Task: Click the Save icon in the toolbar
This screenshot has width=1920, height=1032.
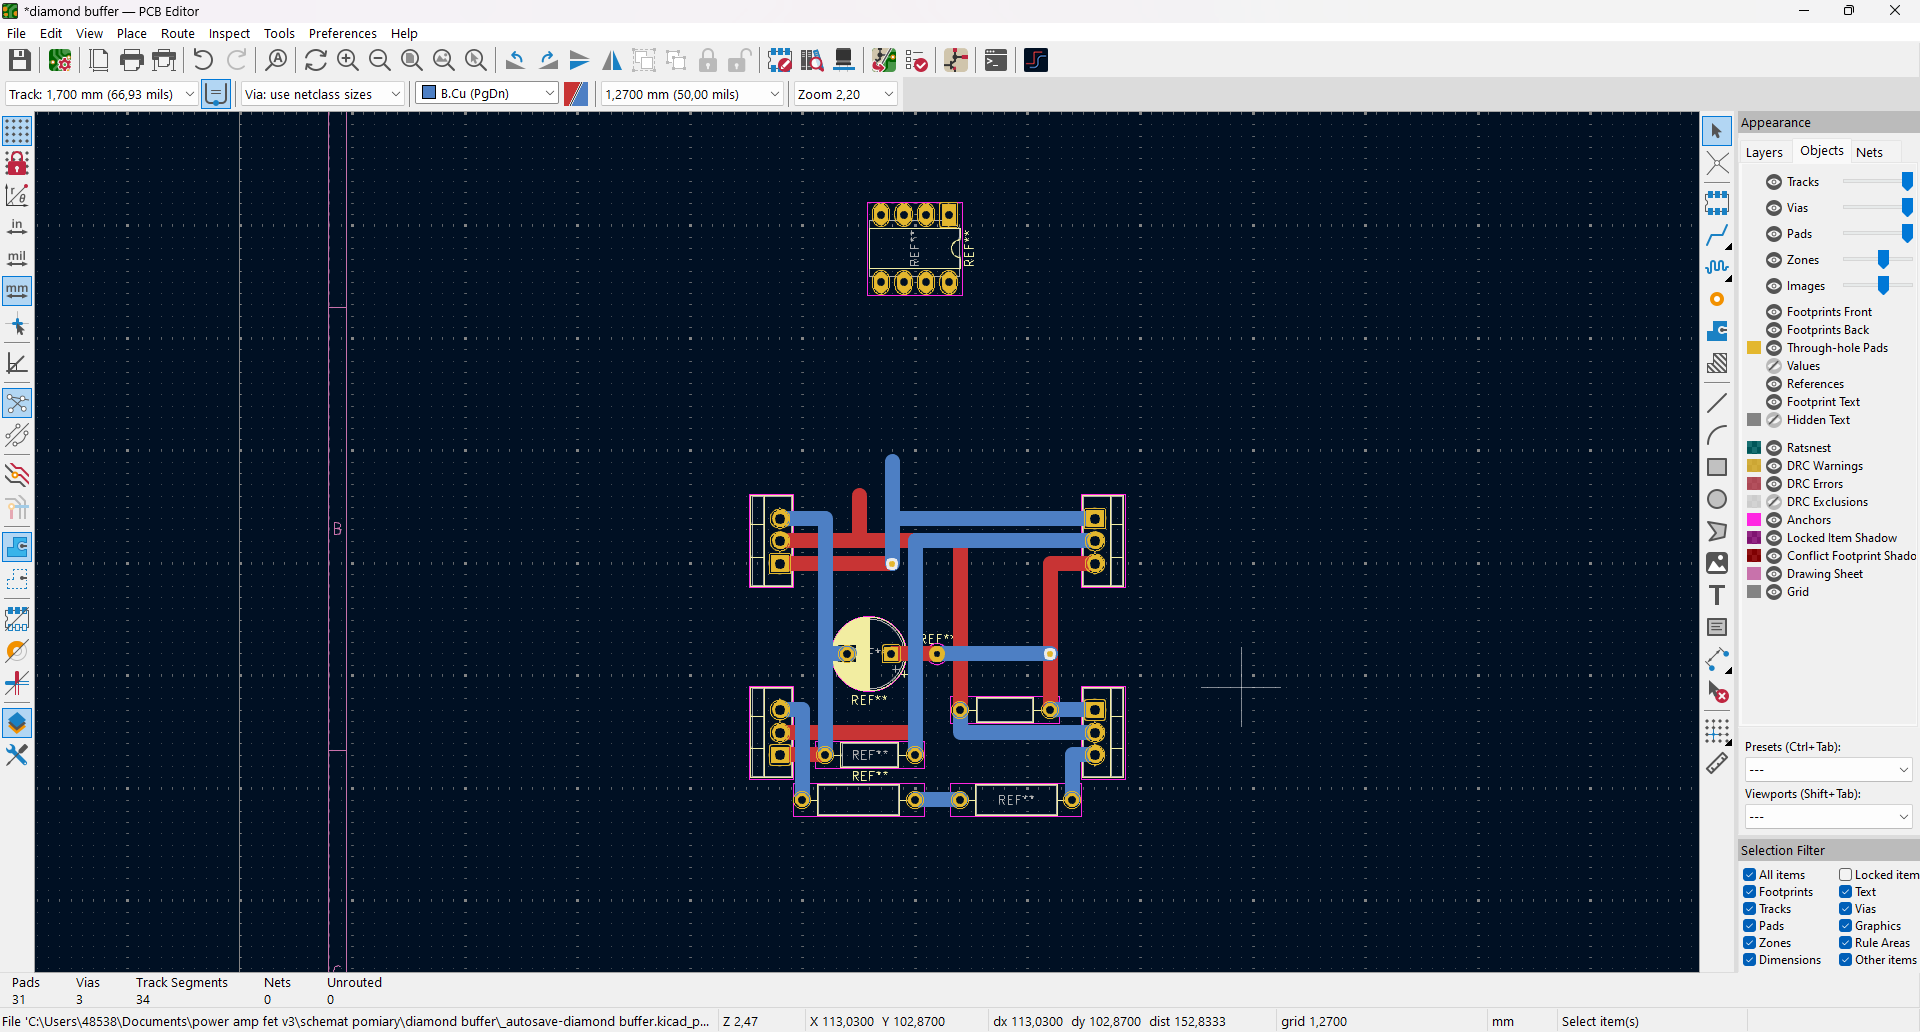Action: [19, 60]
